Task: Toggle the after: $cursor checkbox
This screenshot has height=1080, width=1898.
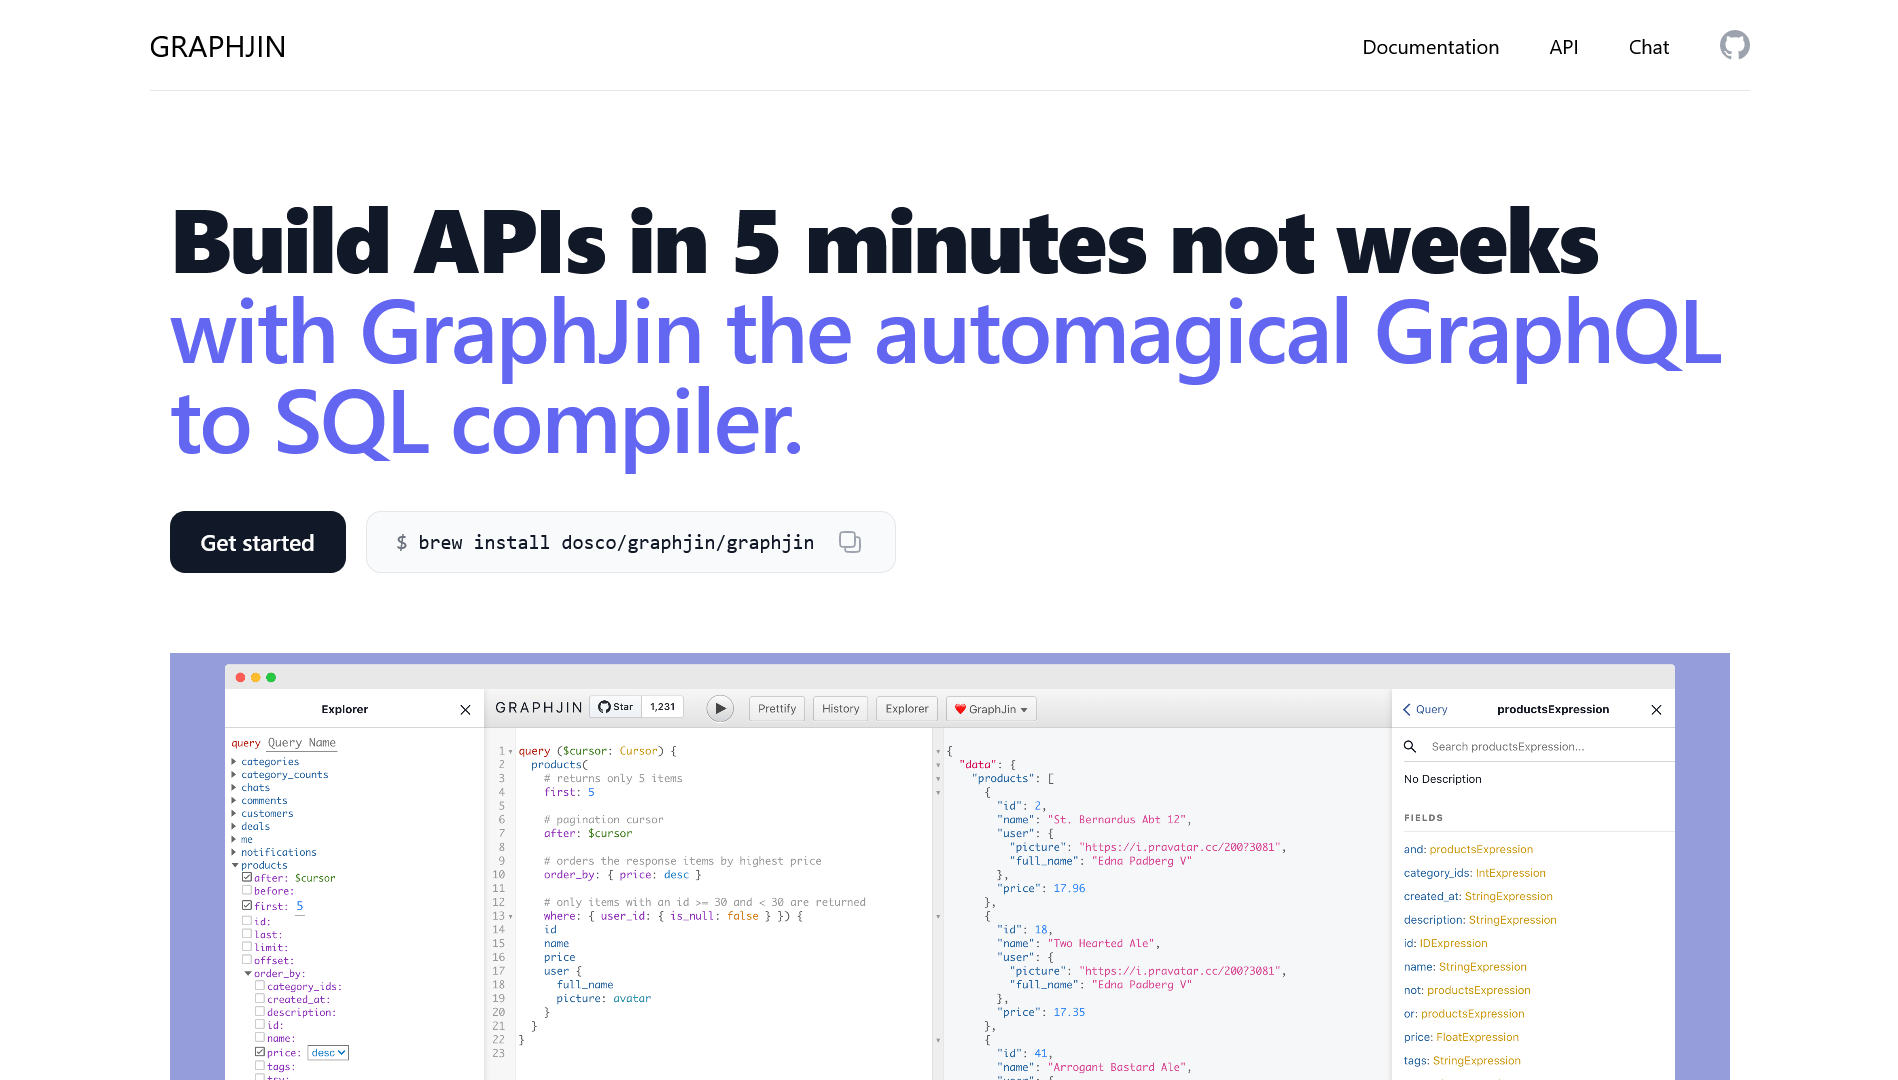Action: point(247,877)
